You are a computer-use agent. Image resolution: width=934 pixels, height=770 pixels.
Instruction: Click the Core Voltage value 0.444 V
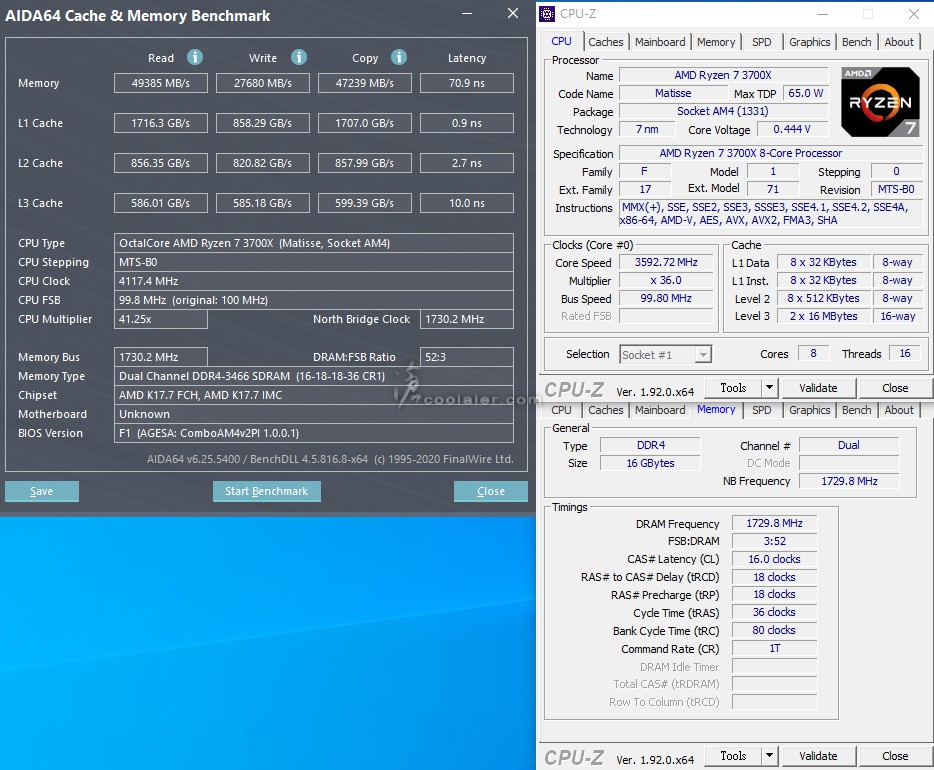[x=792, y=129]
